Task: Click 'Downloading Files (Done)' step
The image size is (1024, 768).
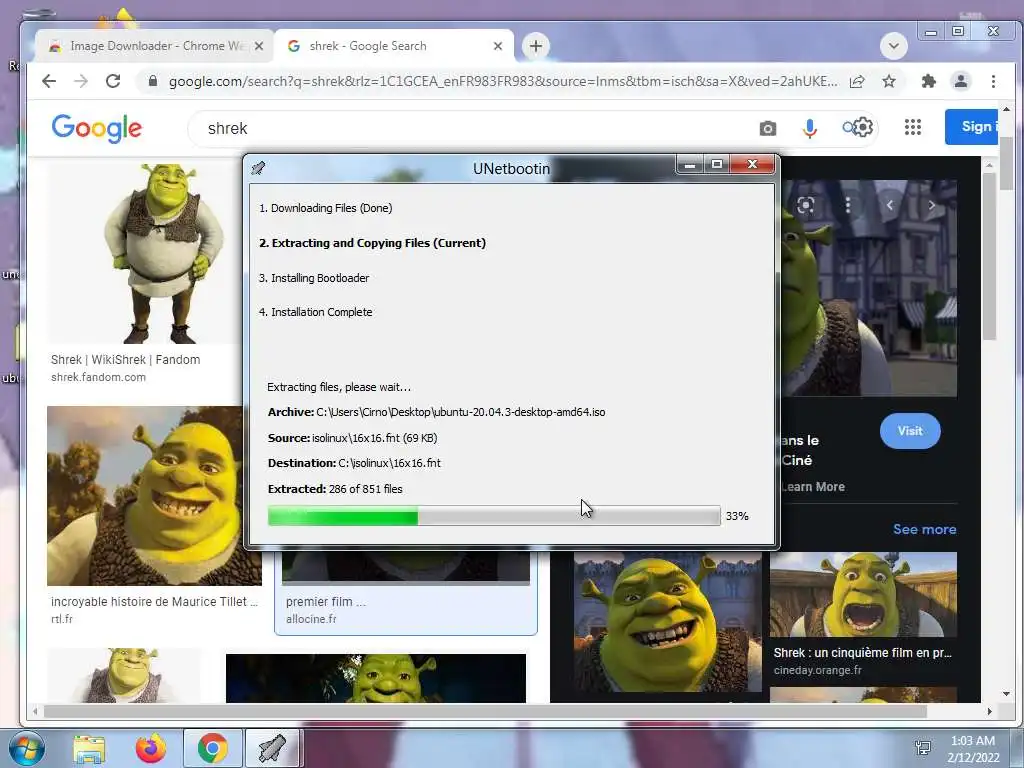Action: pos(325,208)
